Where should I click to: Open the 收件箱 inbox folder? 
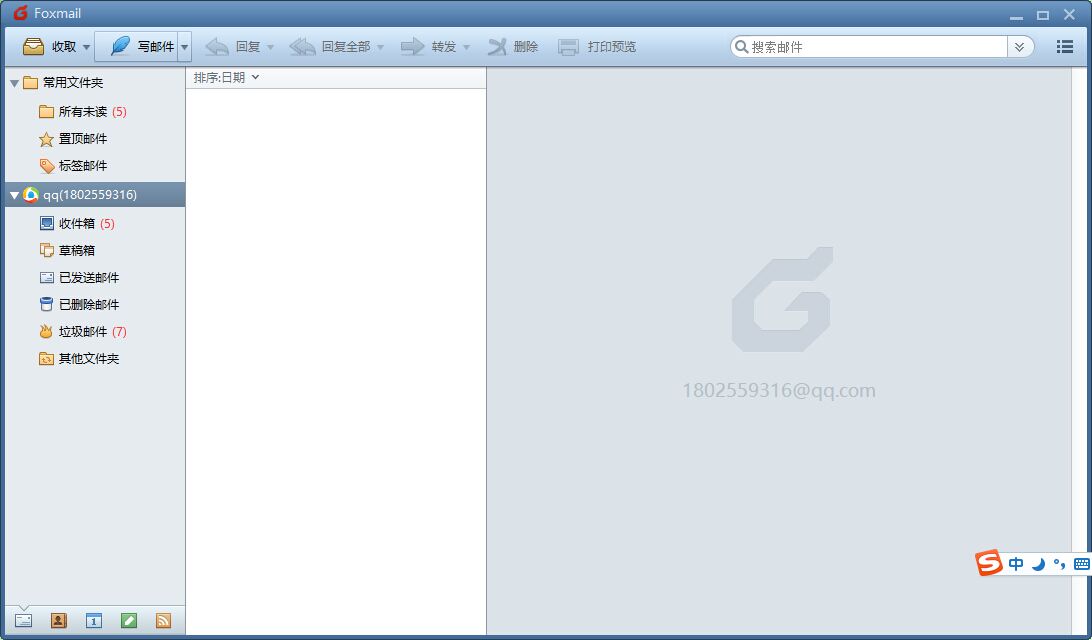tap(76, 224)
